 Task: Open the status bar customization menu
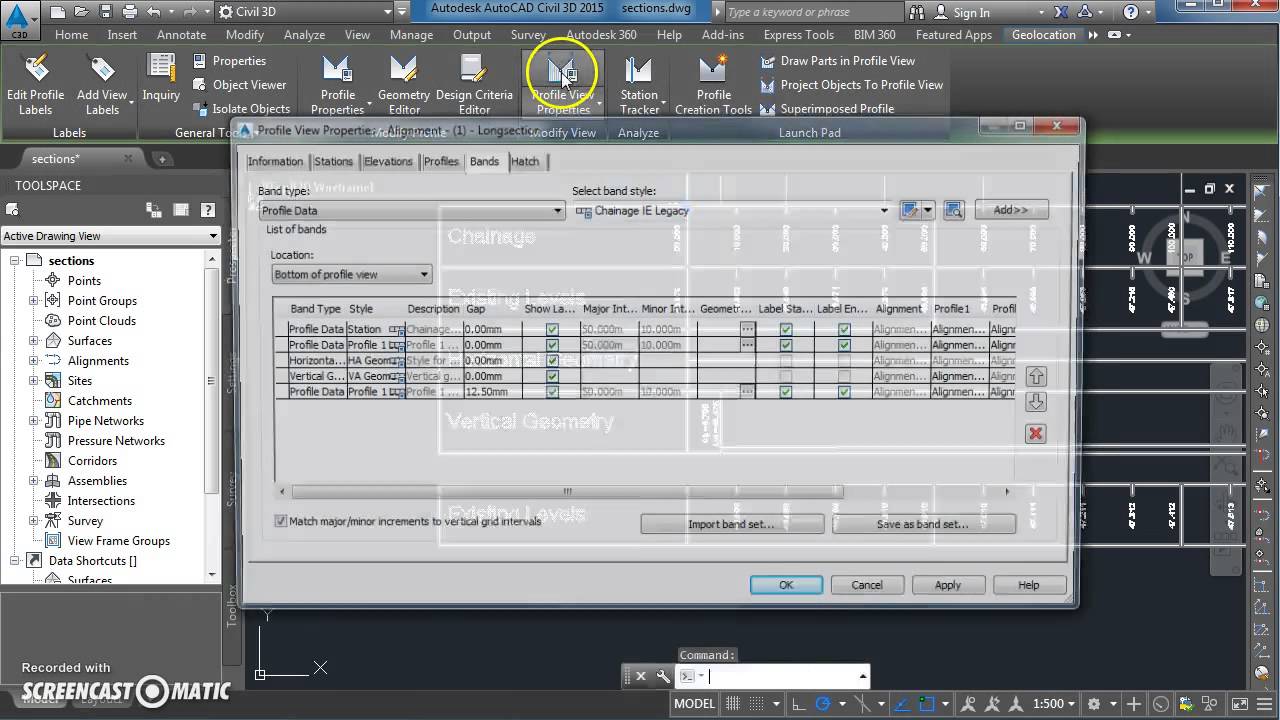[1262, 704]
